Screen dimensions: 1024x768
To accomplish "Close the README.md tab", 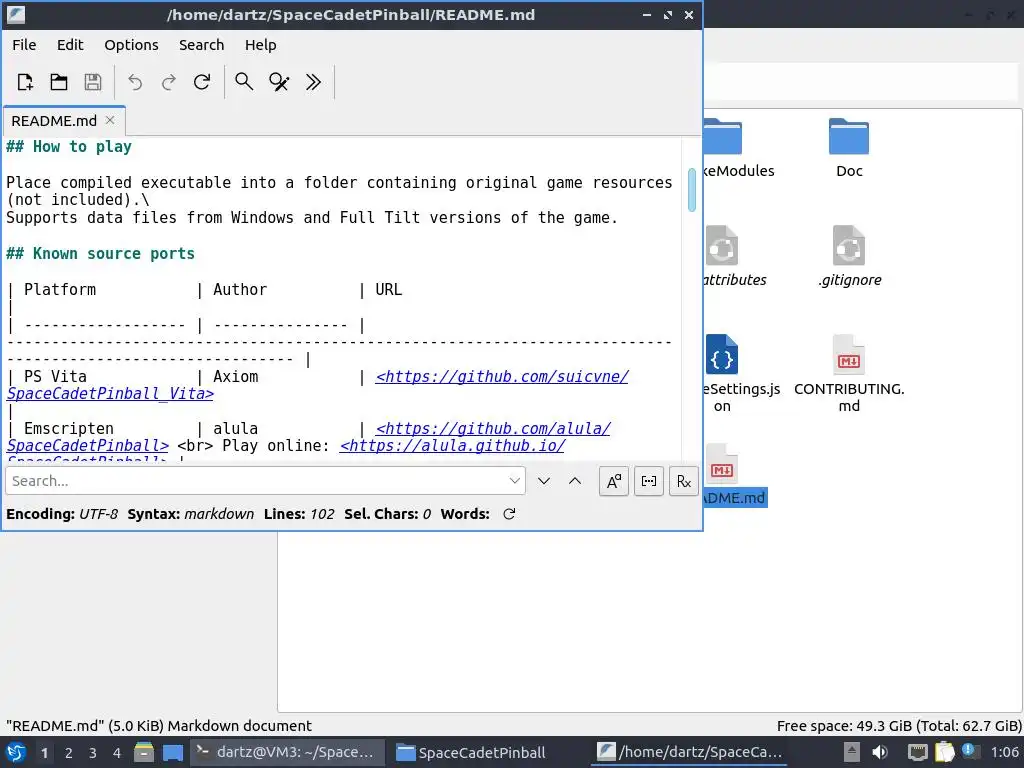I will click(x=110, y=120).
